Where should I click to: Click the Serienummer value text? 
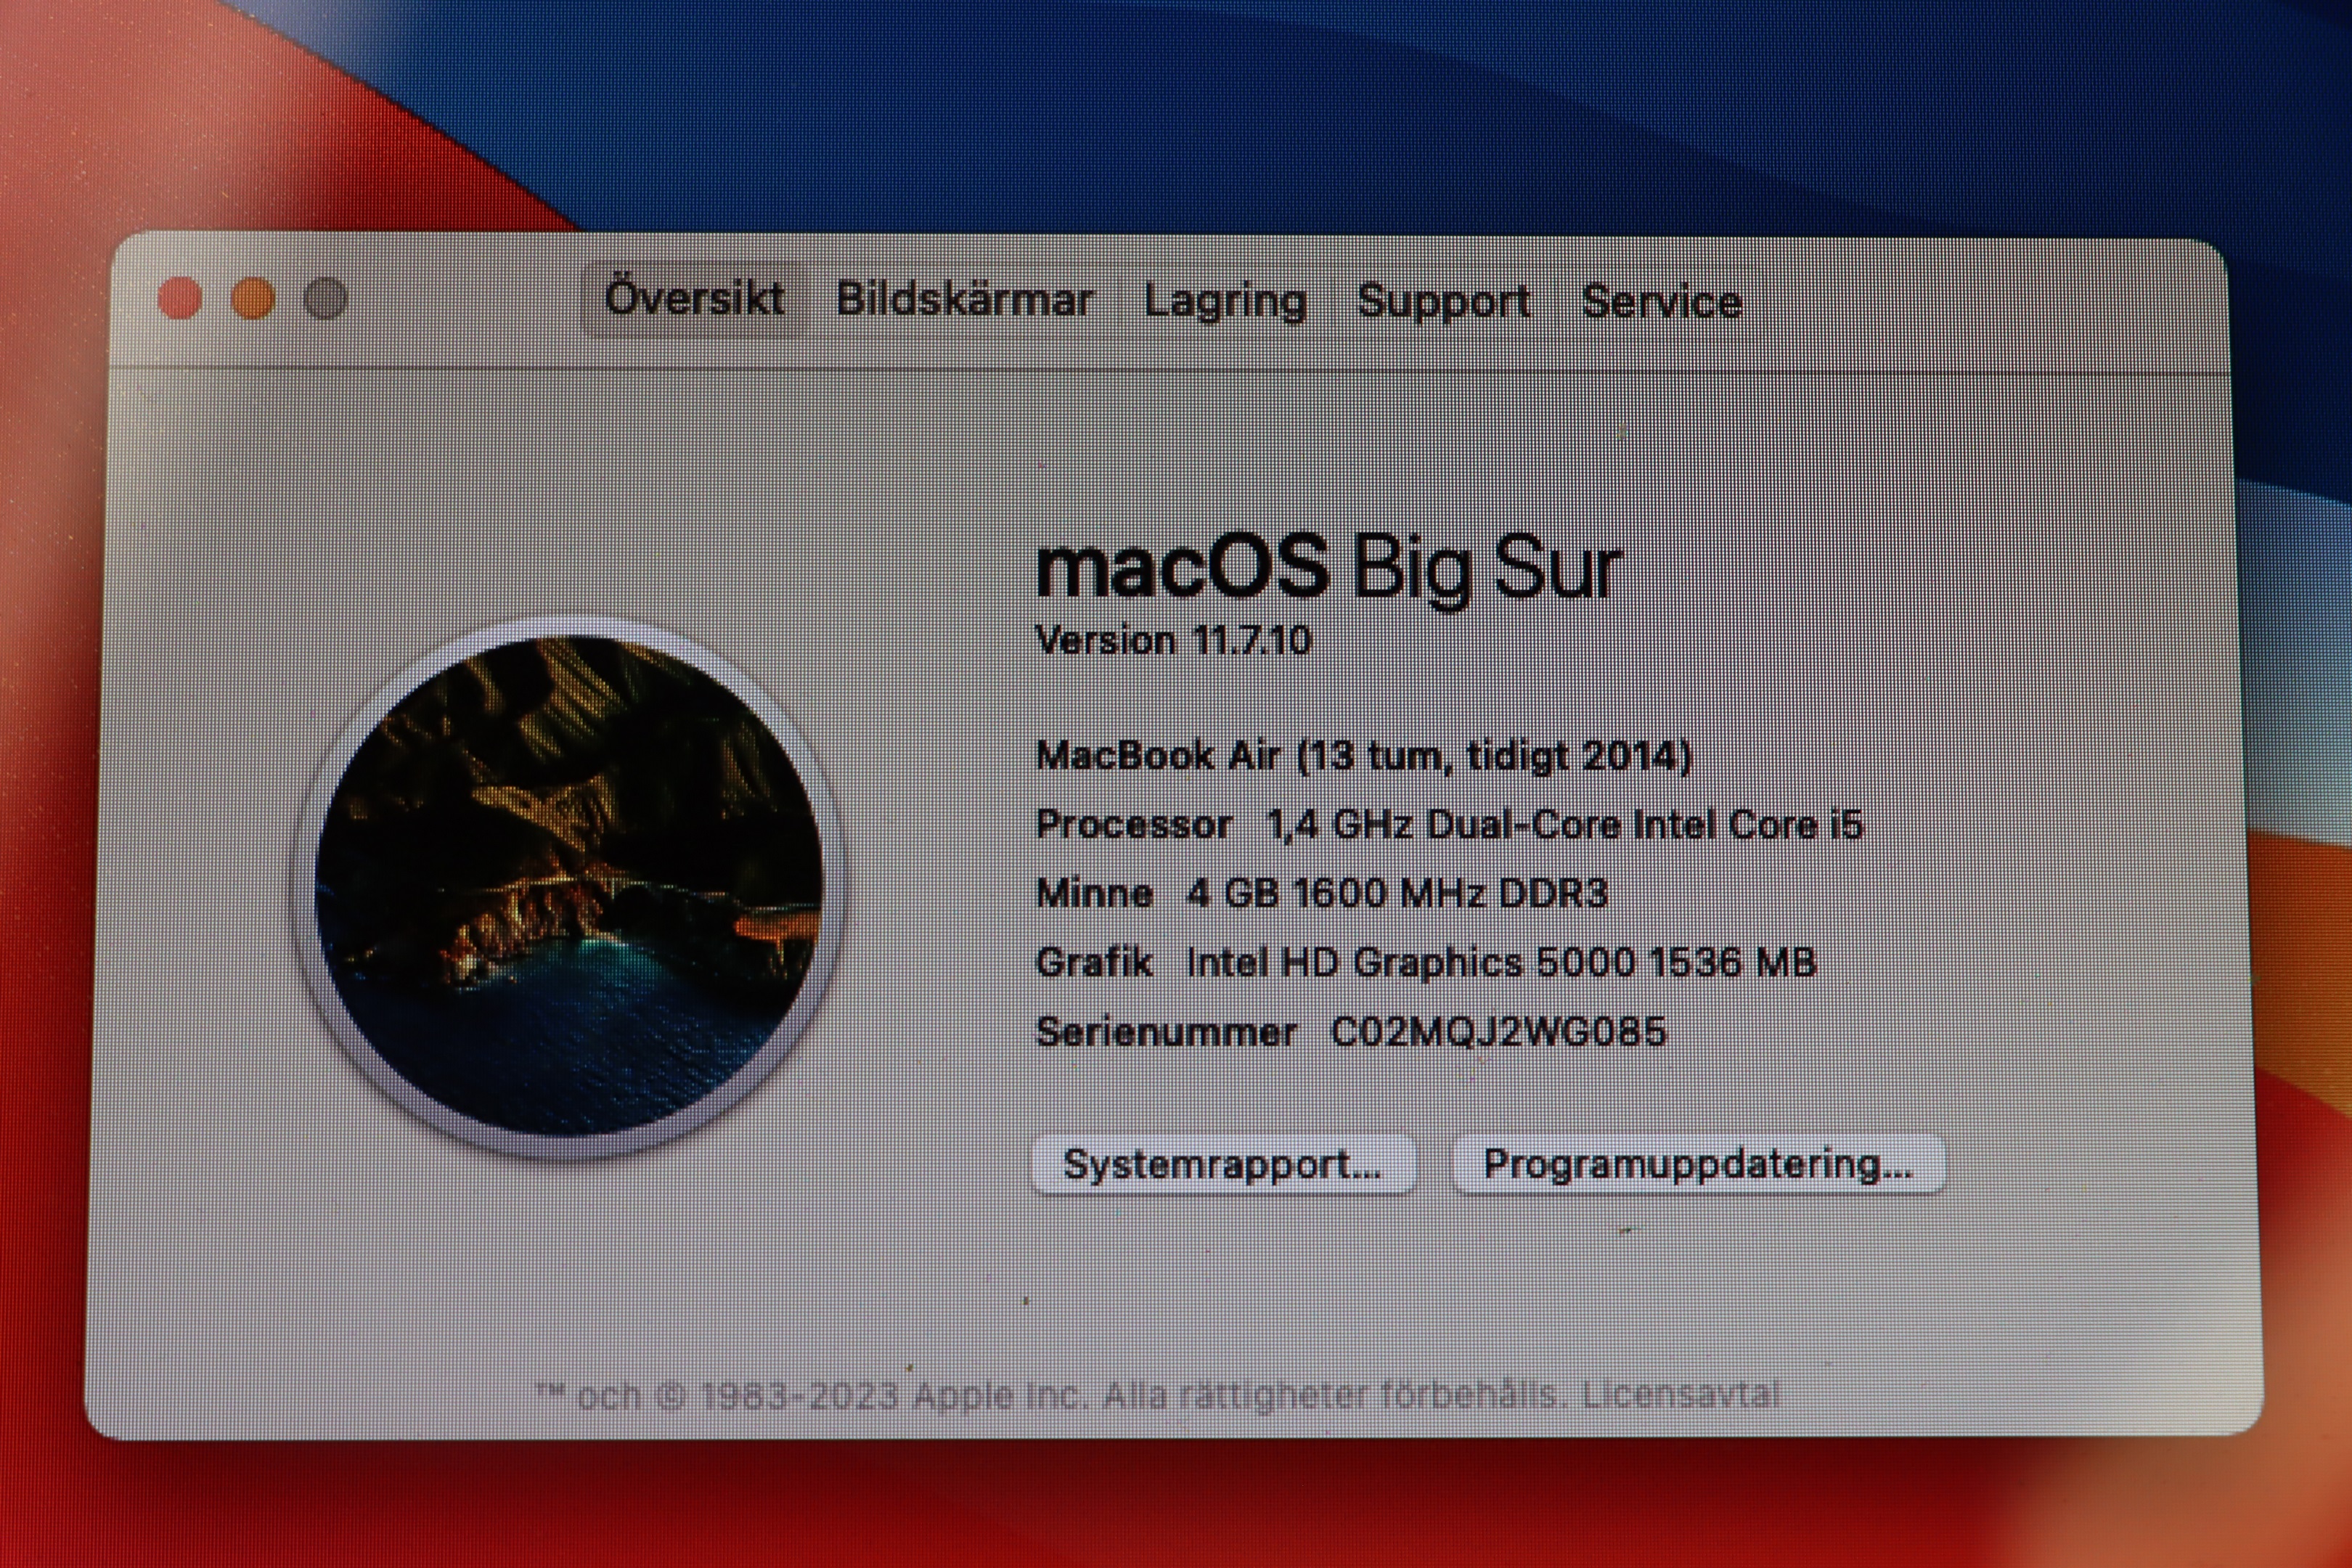pyautogui.click(x=1498, y=1031)
